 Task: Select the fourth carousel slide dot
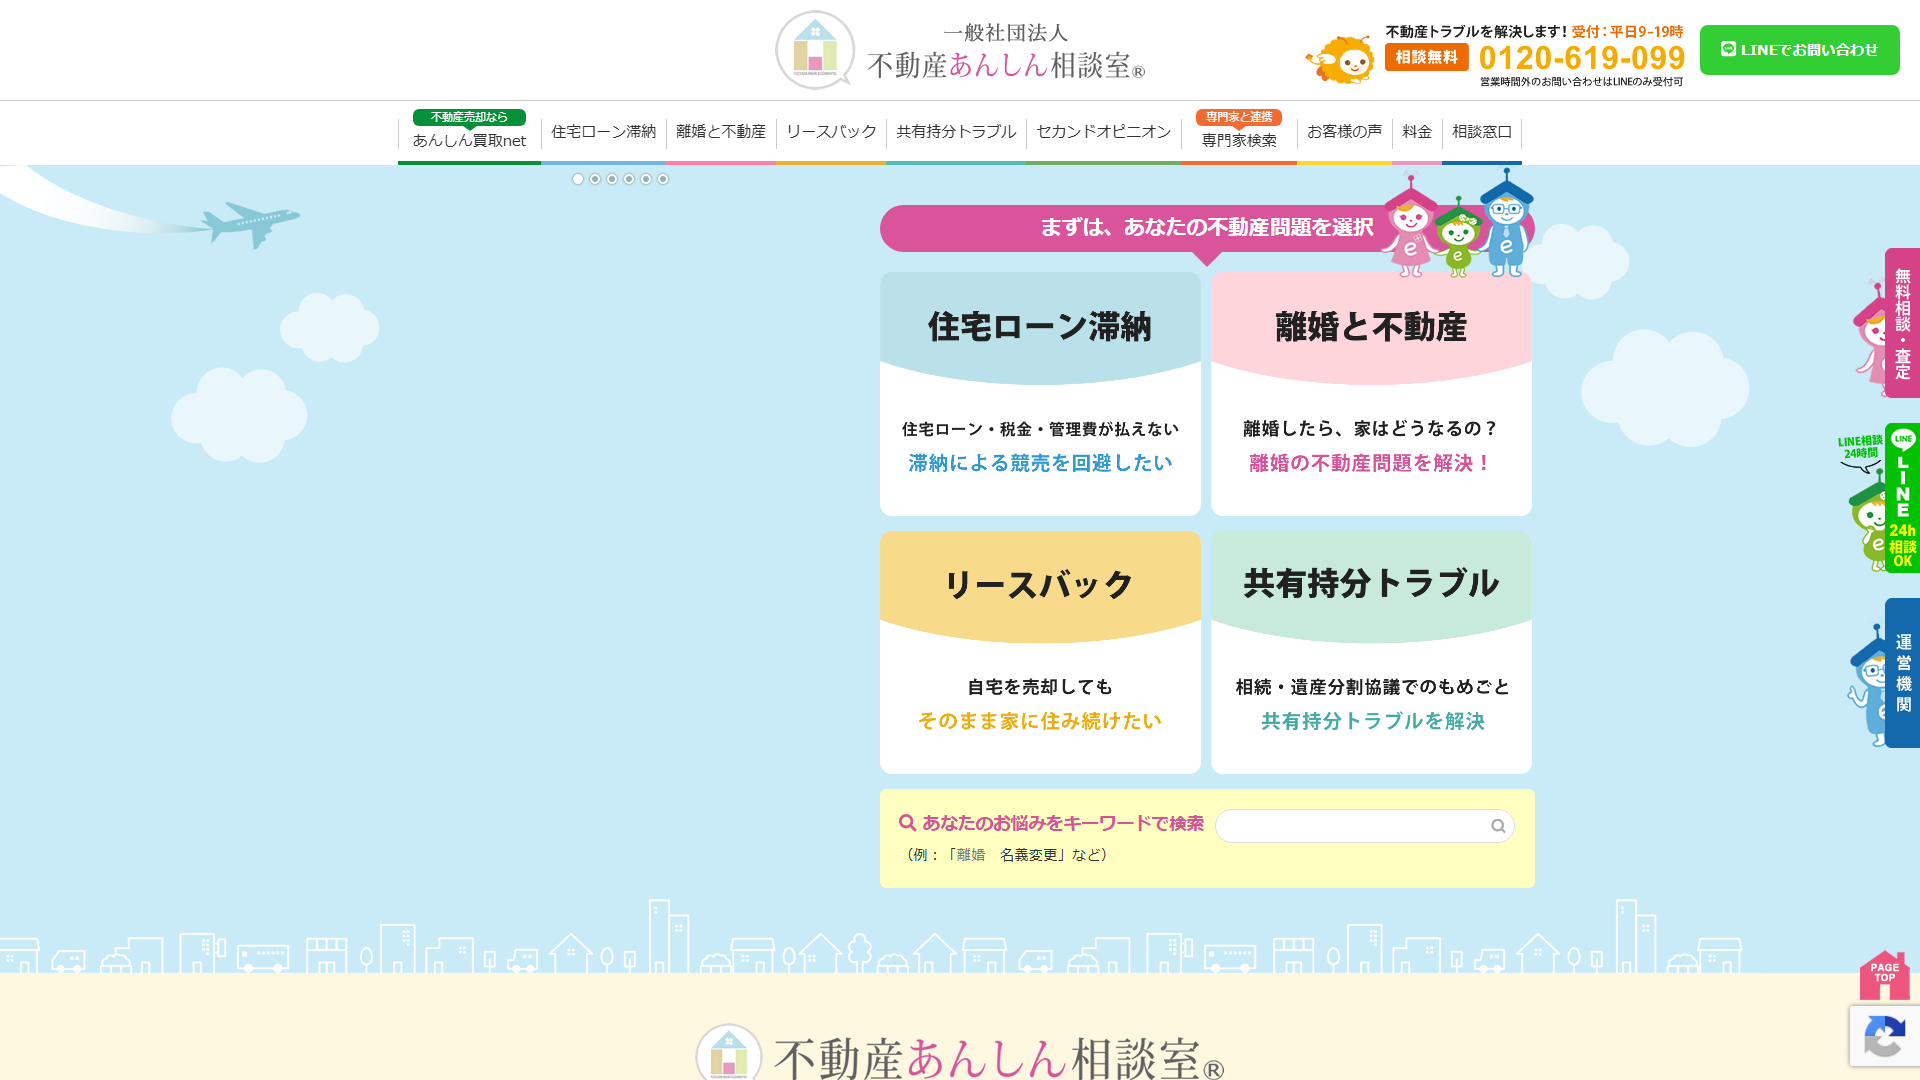(x=629, y=179)
